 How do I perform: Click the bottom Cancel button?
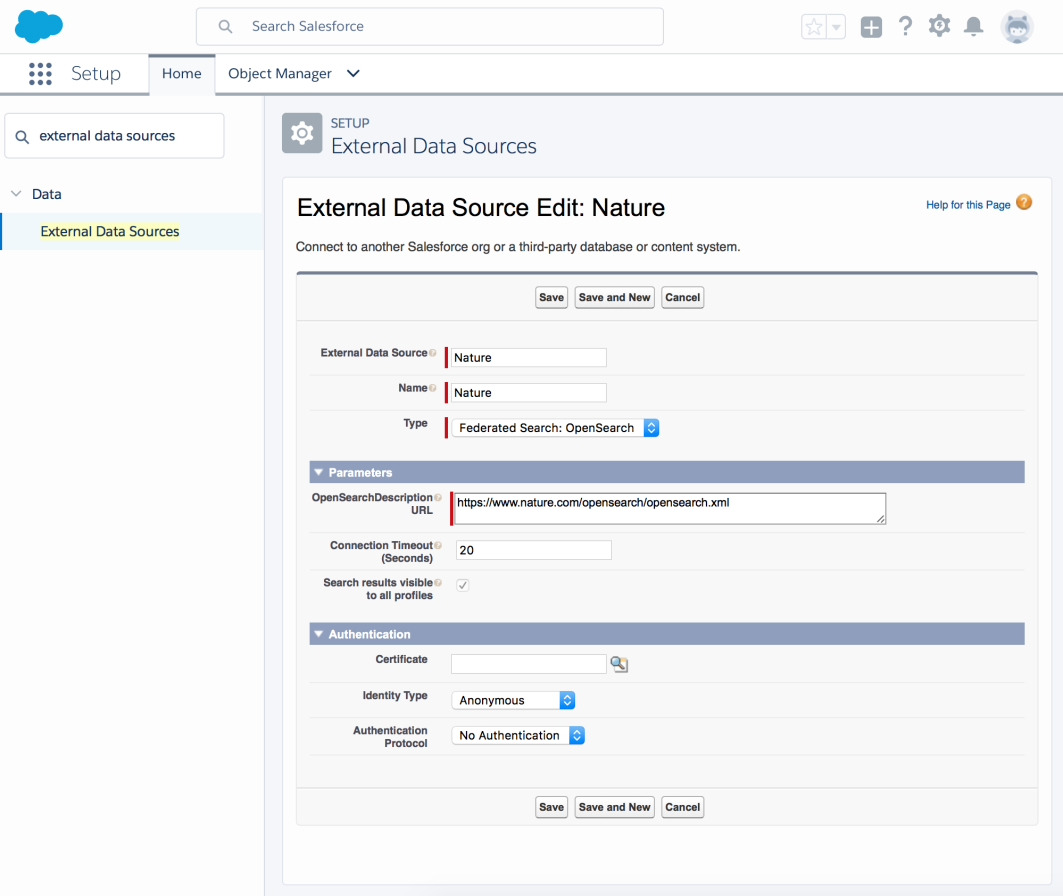[683, 807]
